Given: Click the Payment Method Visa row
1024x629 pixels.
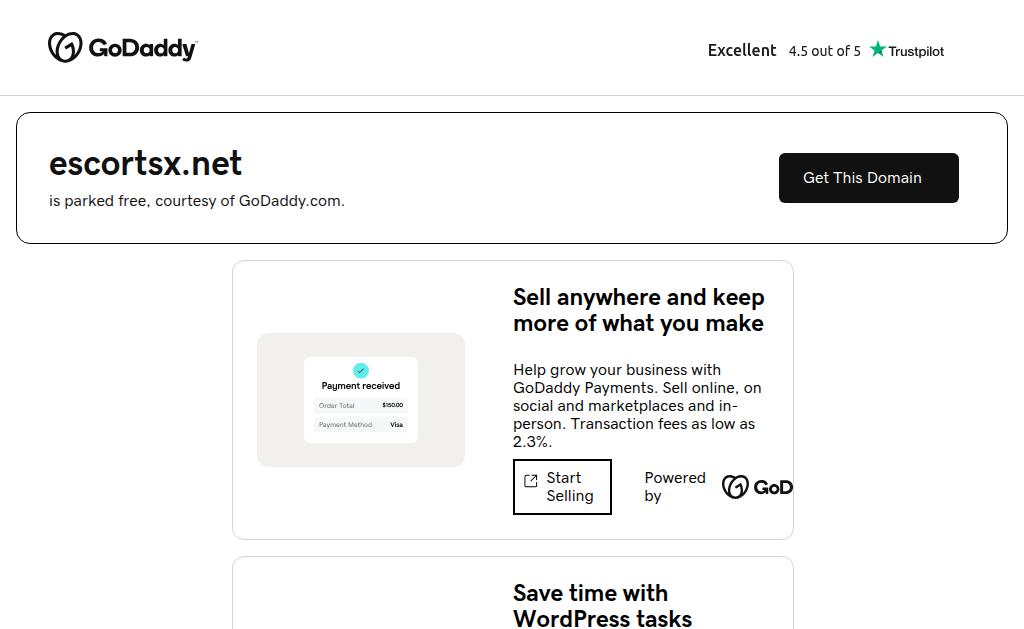Looking at the screenshot, I should click(360, 425).
